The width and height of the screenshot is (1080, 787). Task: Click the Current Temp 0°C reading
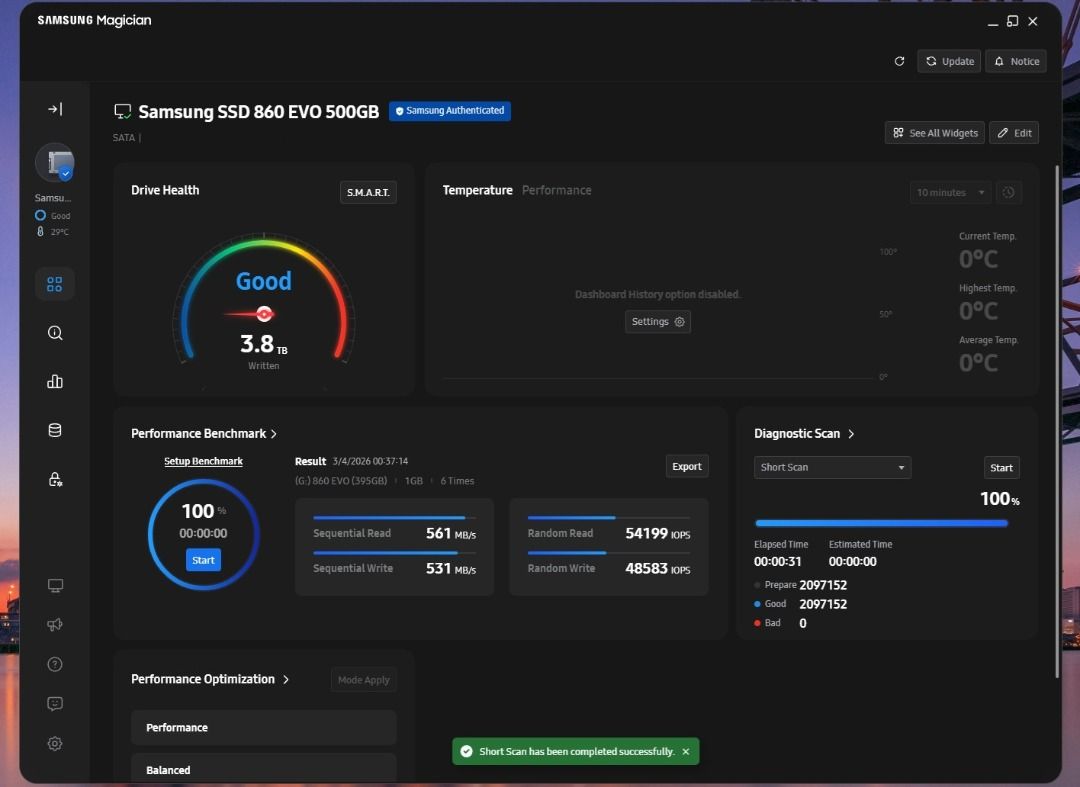click(978, 259)
